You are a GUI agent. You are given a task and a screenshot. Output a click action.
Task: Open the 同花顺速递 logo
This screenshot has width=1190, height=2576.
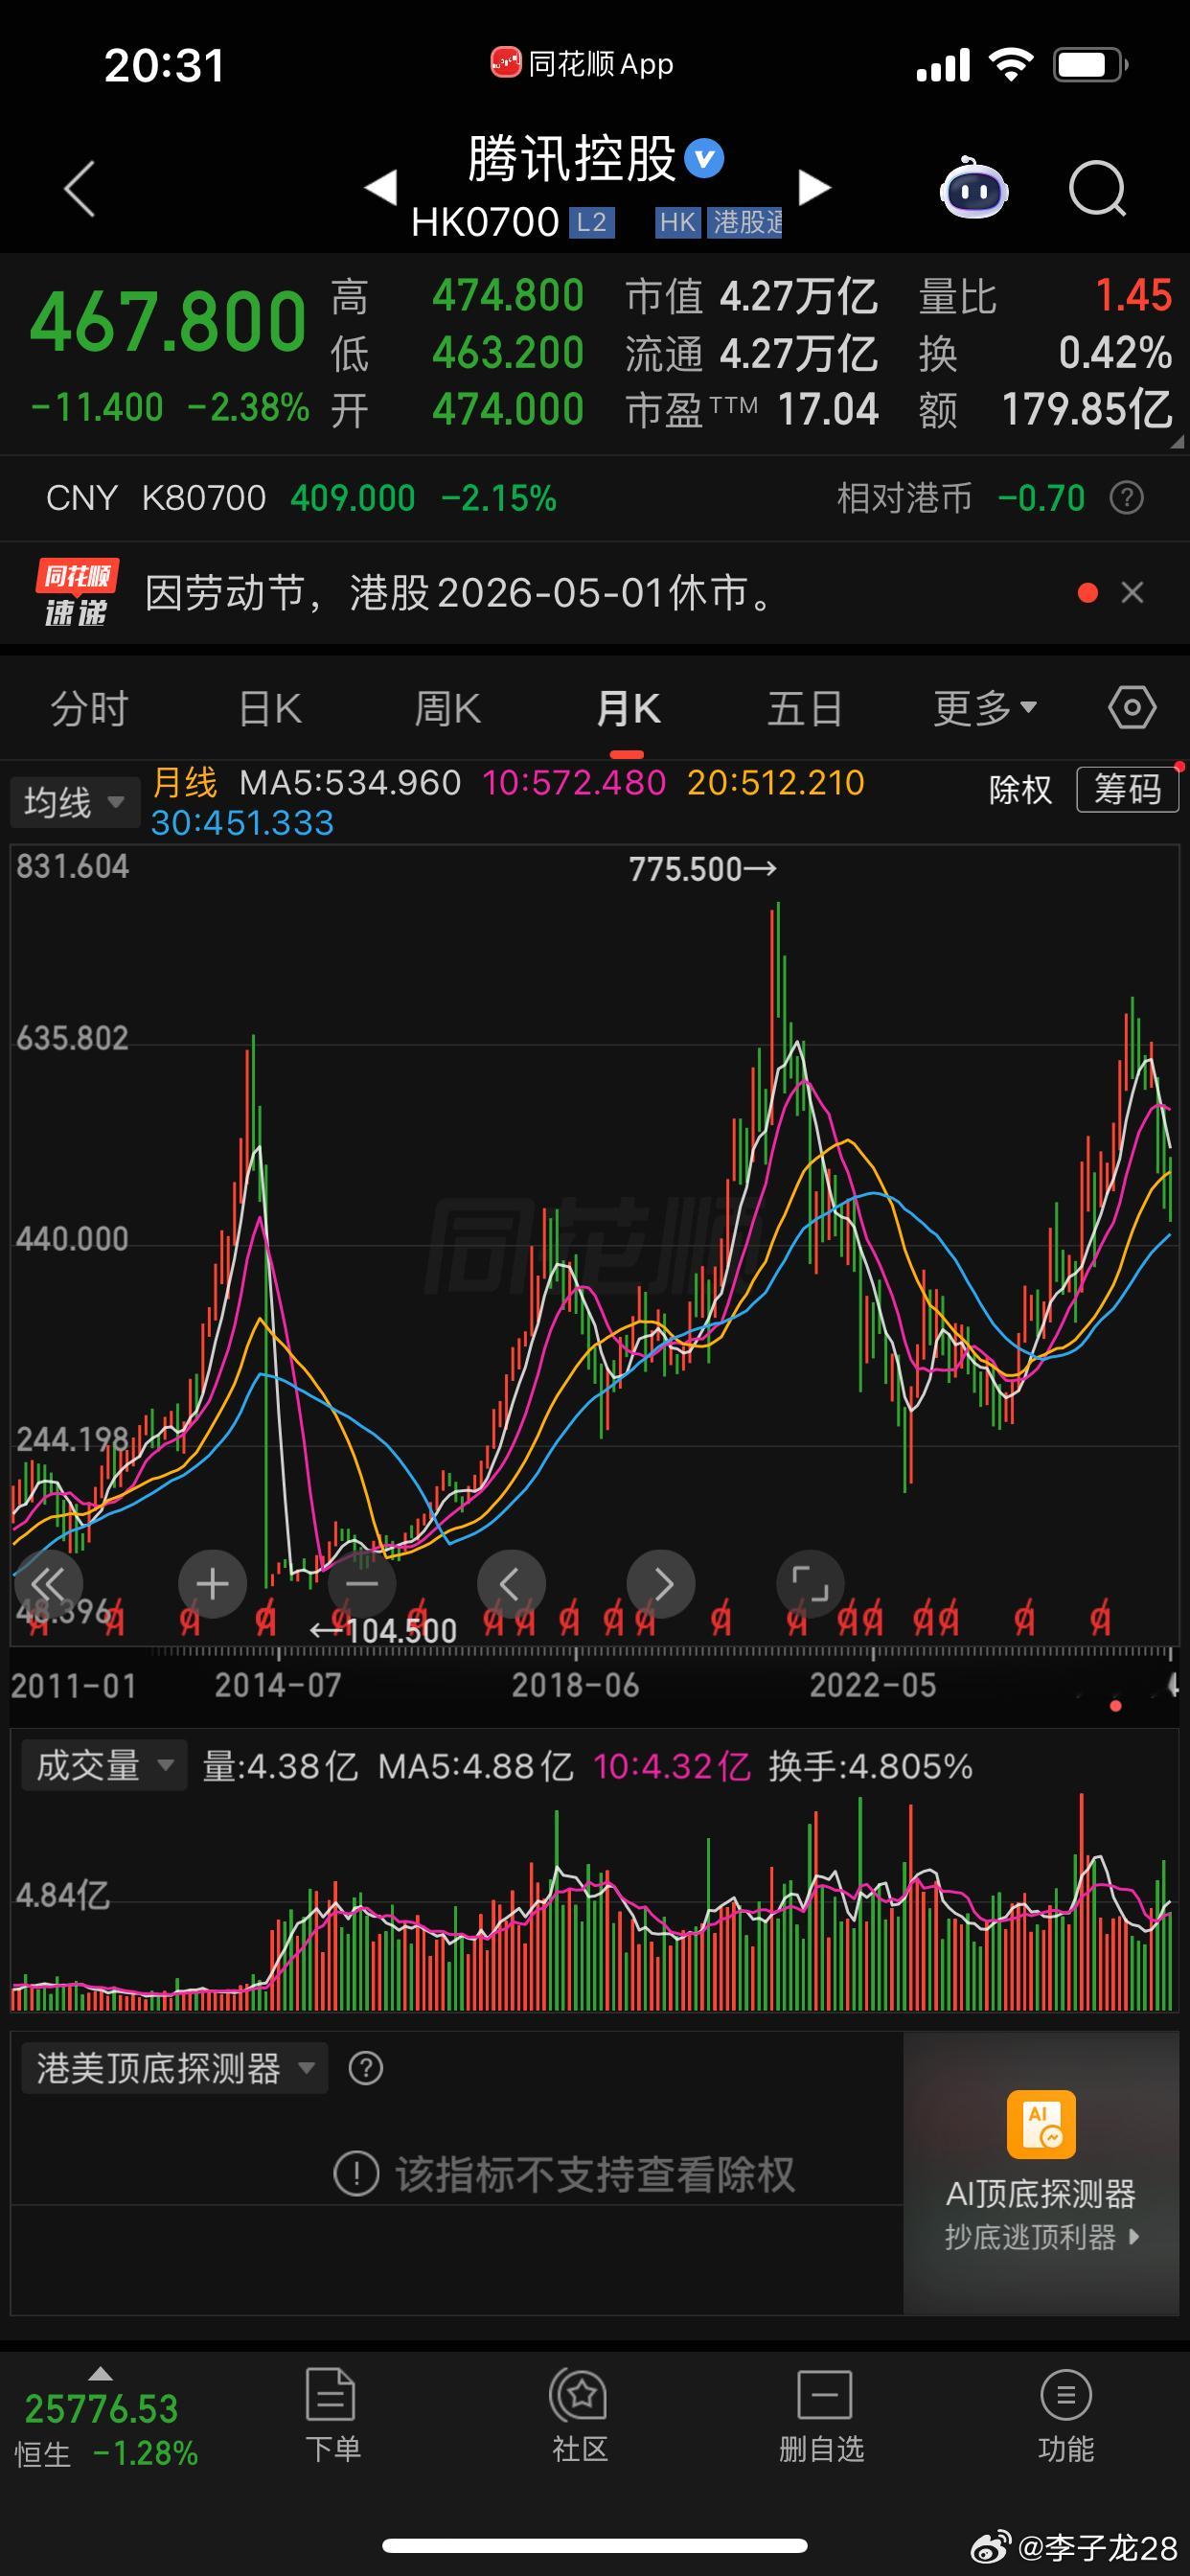(76, 593)
